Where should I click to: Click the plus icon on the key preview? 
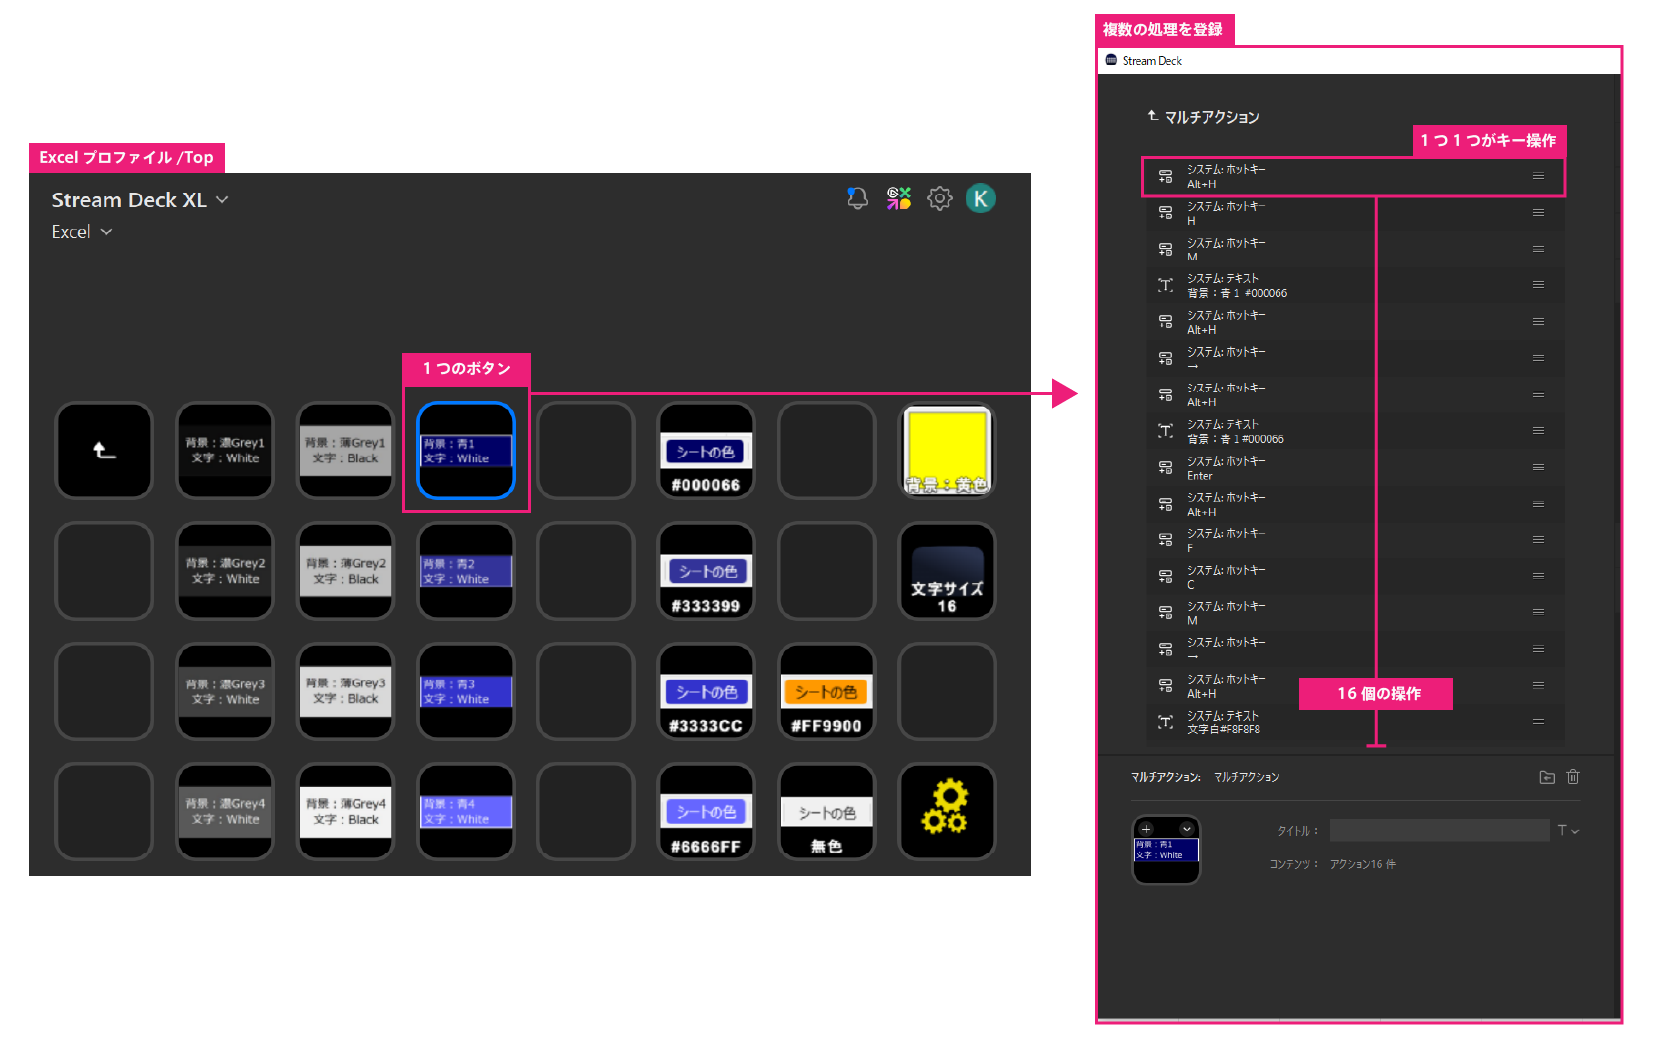[1146, 829]
